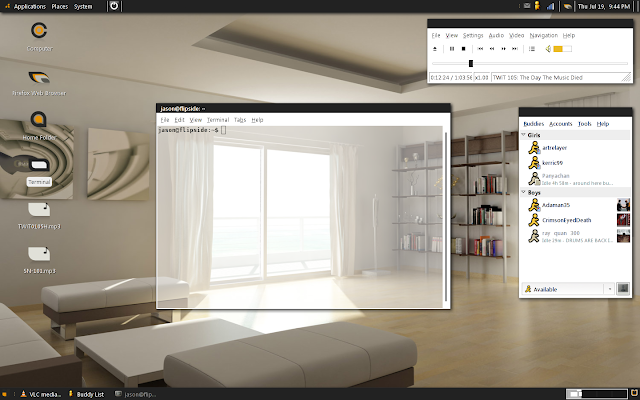Switch to VLC media taskbar button
Image resolution: width=640 pixels, height=400 pixels.
pos(41,394)
